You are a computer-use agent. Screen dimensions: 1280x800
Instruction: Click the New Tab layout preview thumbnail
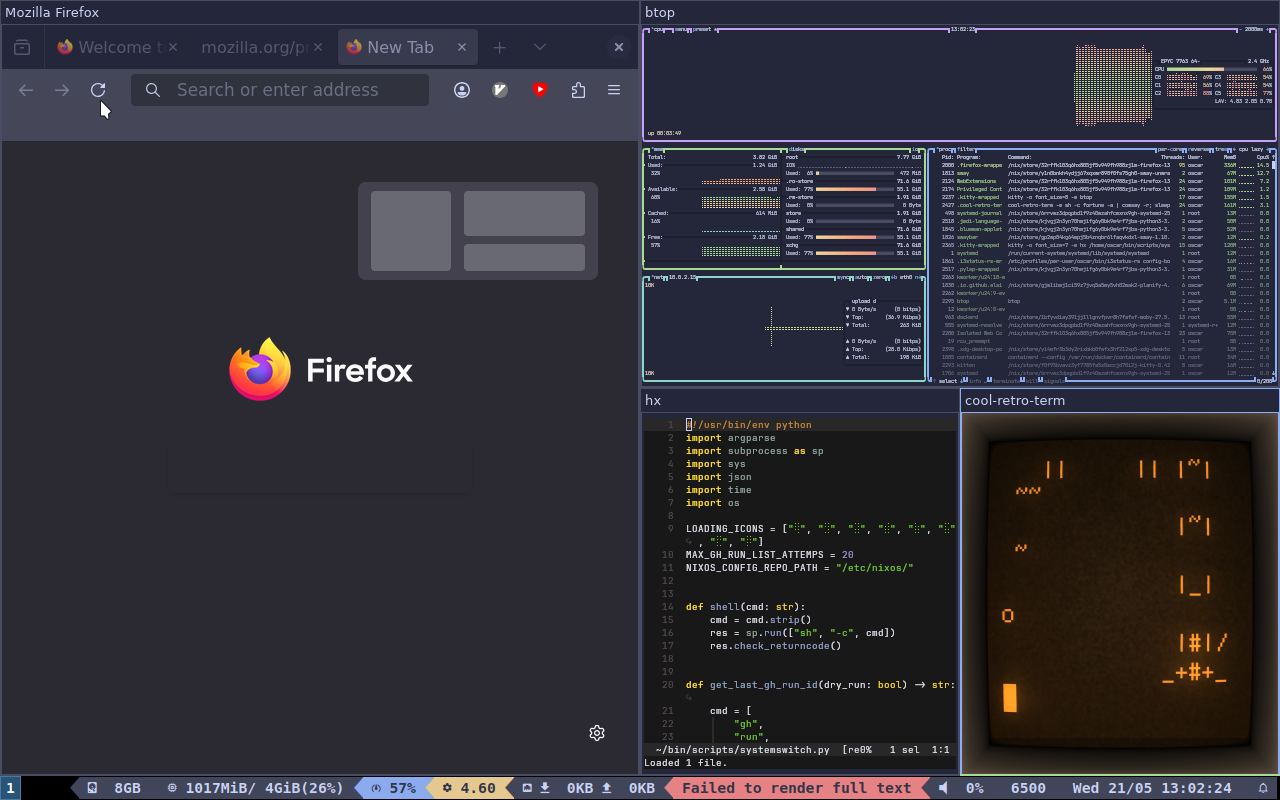click(x=478, y=231)
